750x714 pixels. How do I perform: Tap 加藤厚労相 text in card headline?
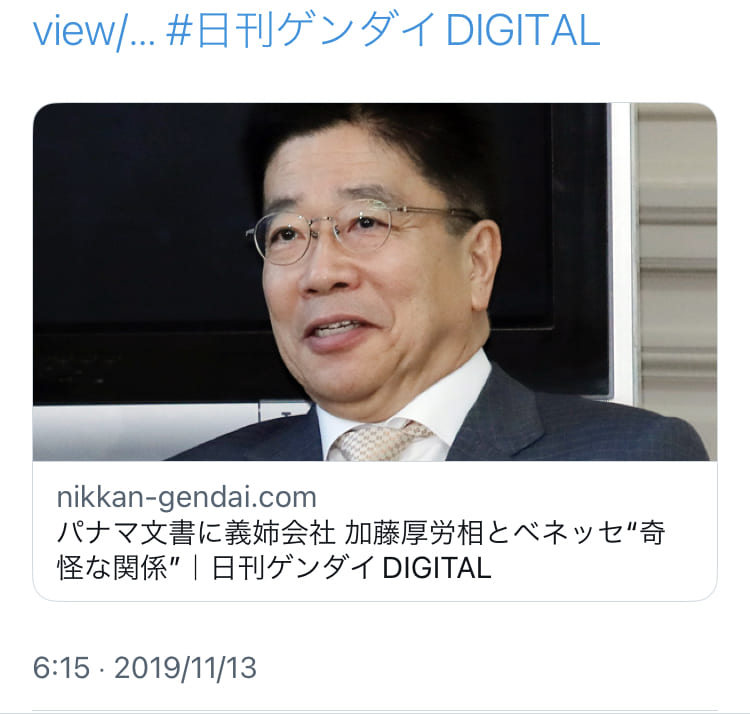click(x=414, y=533)
